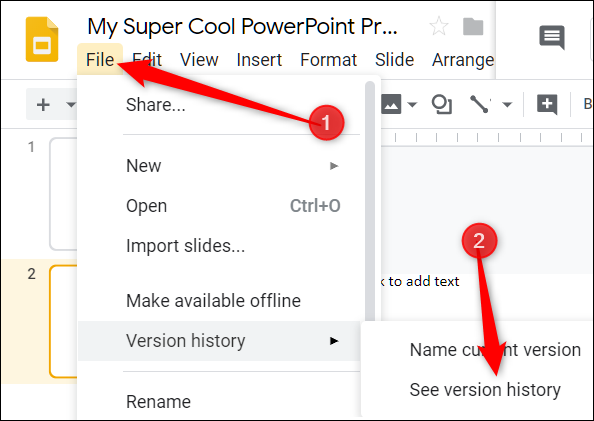
Task: Expand the insert image dropdown arrow
Action: click(x=412, y=104)
